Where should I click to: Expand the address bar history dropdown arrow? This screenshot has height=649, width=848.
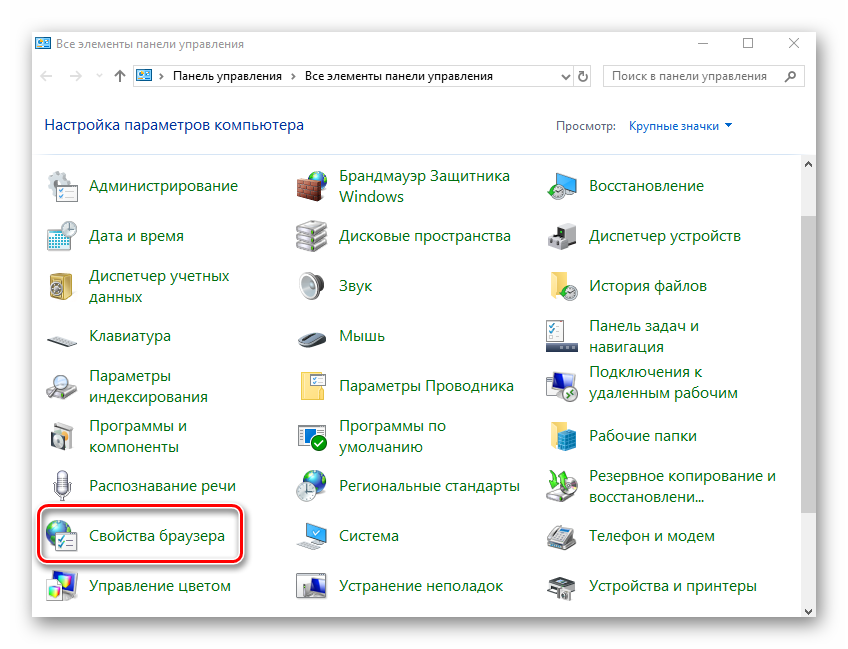coord(564,76)
